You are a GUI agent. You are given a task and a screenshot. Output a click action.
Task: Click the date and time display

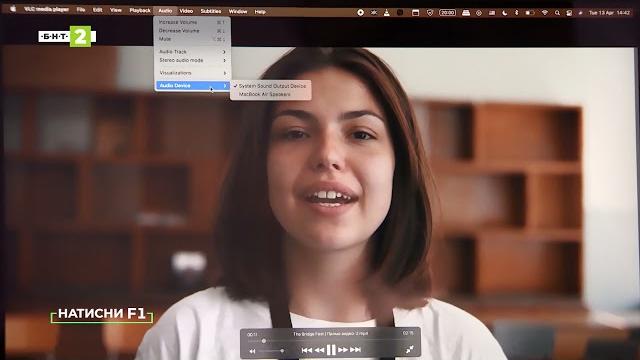coord(609,13)
